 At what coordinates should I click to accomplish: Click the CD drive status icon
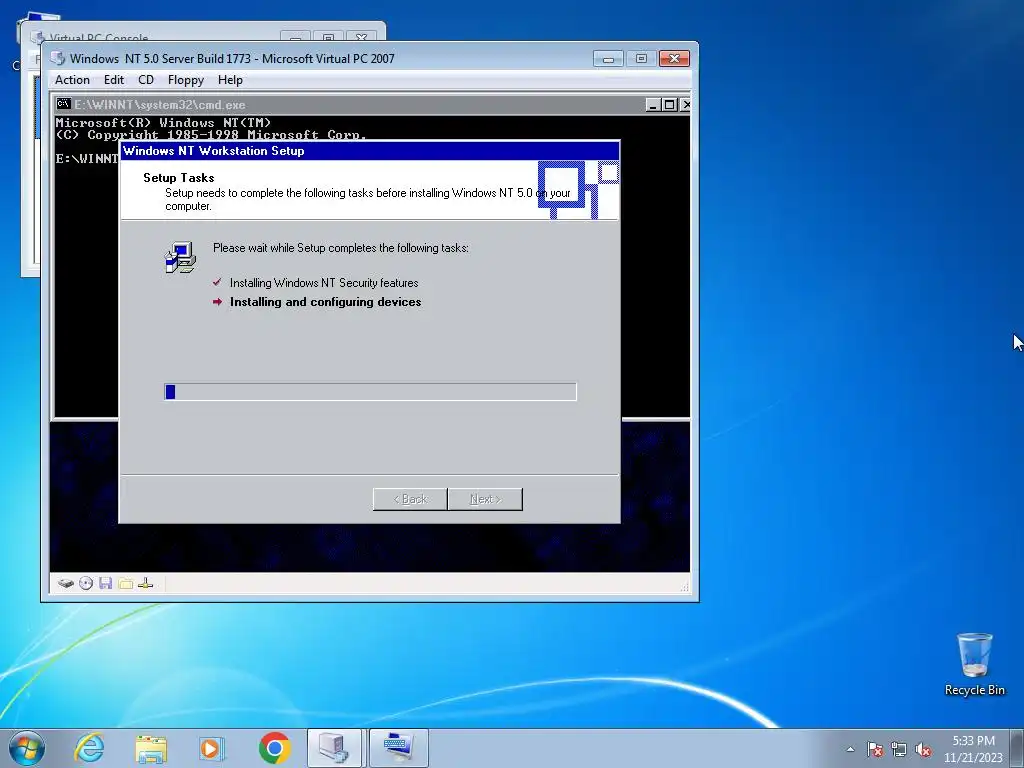point(86,583)
